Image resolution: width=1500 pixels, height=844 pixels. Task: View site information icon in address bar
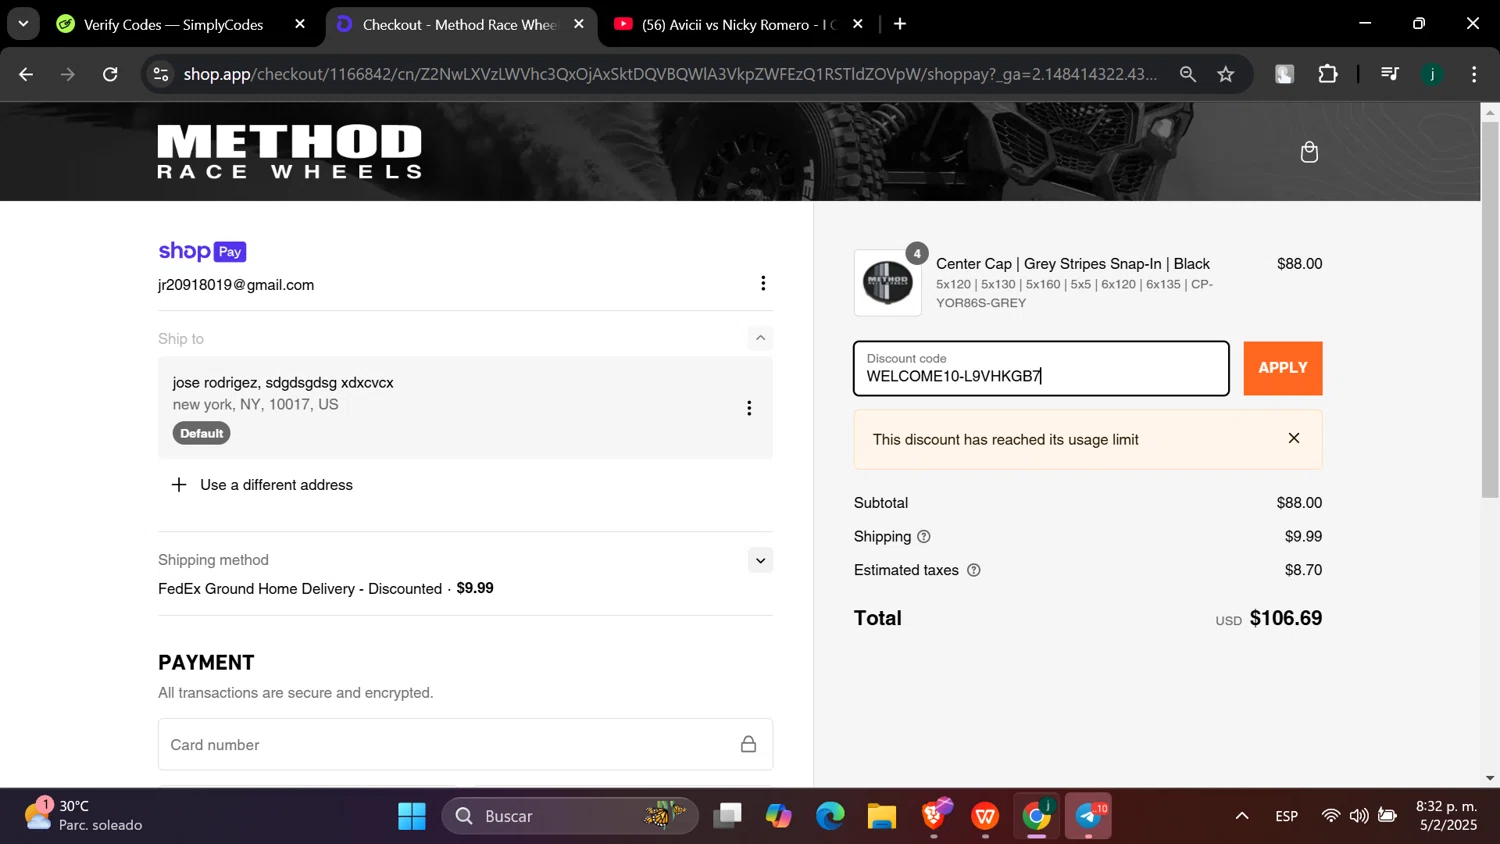coord(161,74)
